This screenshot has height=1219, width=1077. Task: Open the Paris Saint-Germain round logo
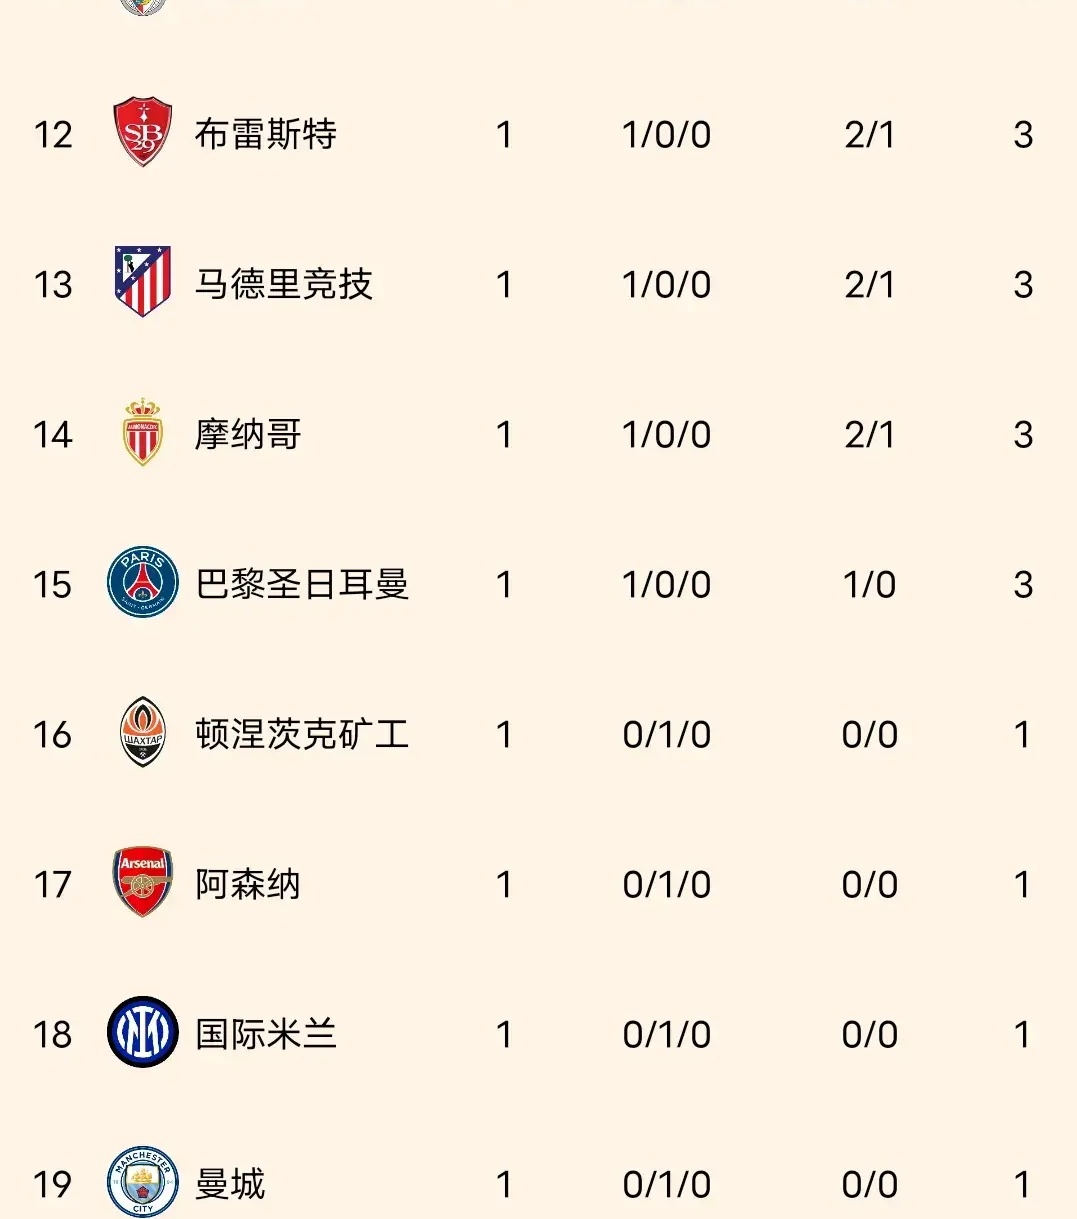pyautogui.click(x=143, y=583)
